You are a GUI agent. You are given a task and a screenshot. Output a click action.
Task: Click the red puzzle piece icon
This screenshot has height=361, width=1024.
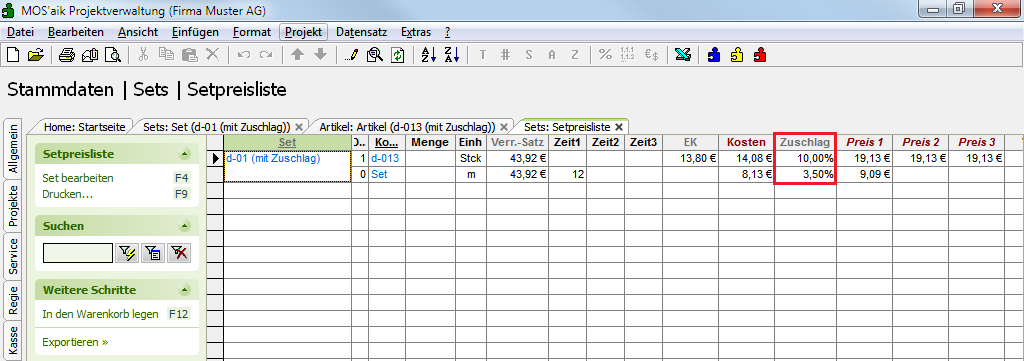[x=760, y=55]
